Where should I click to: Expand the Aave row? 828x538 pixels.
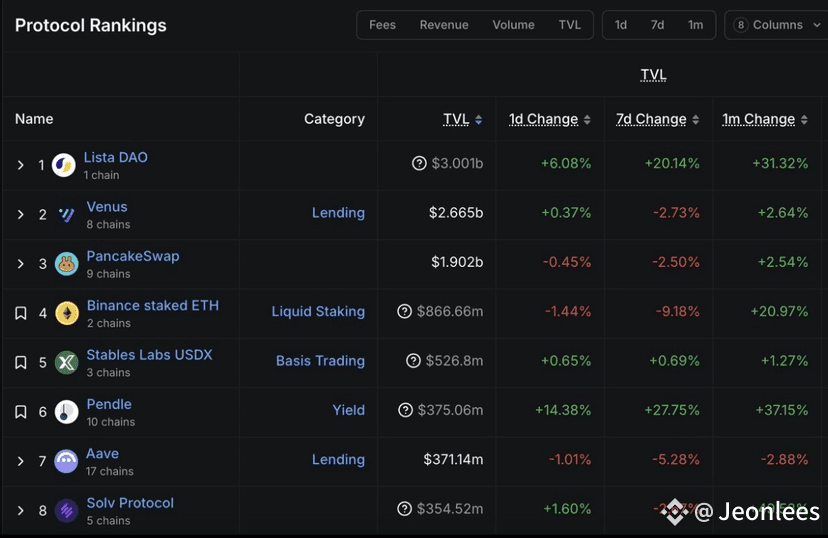point(21,461)
